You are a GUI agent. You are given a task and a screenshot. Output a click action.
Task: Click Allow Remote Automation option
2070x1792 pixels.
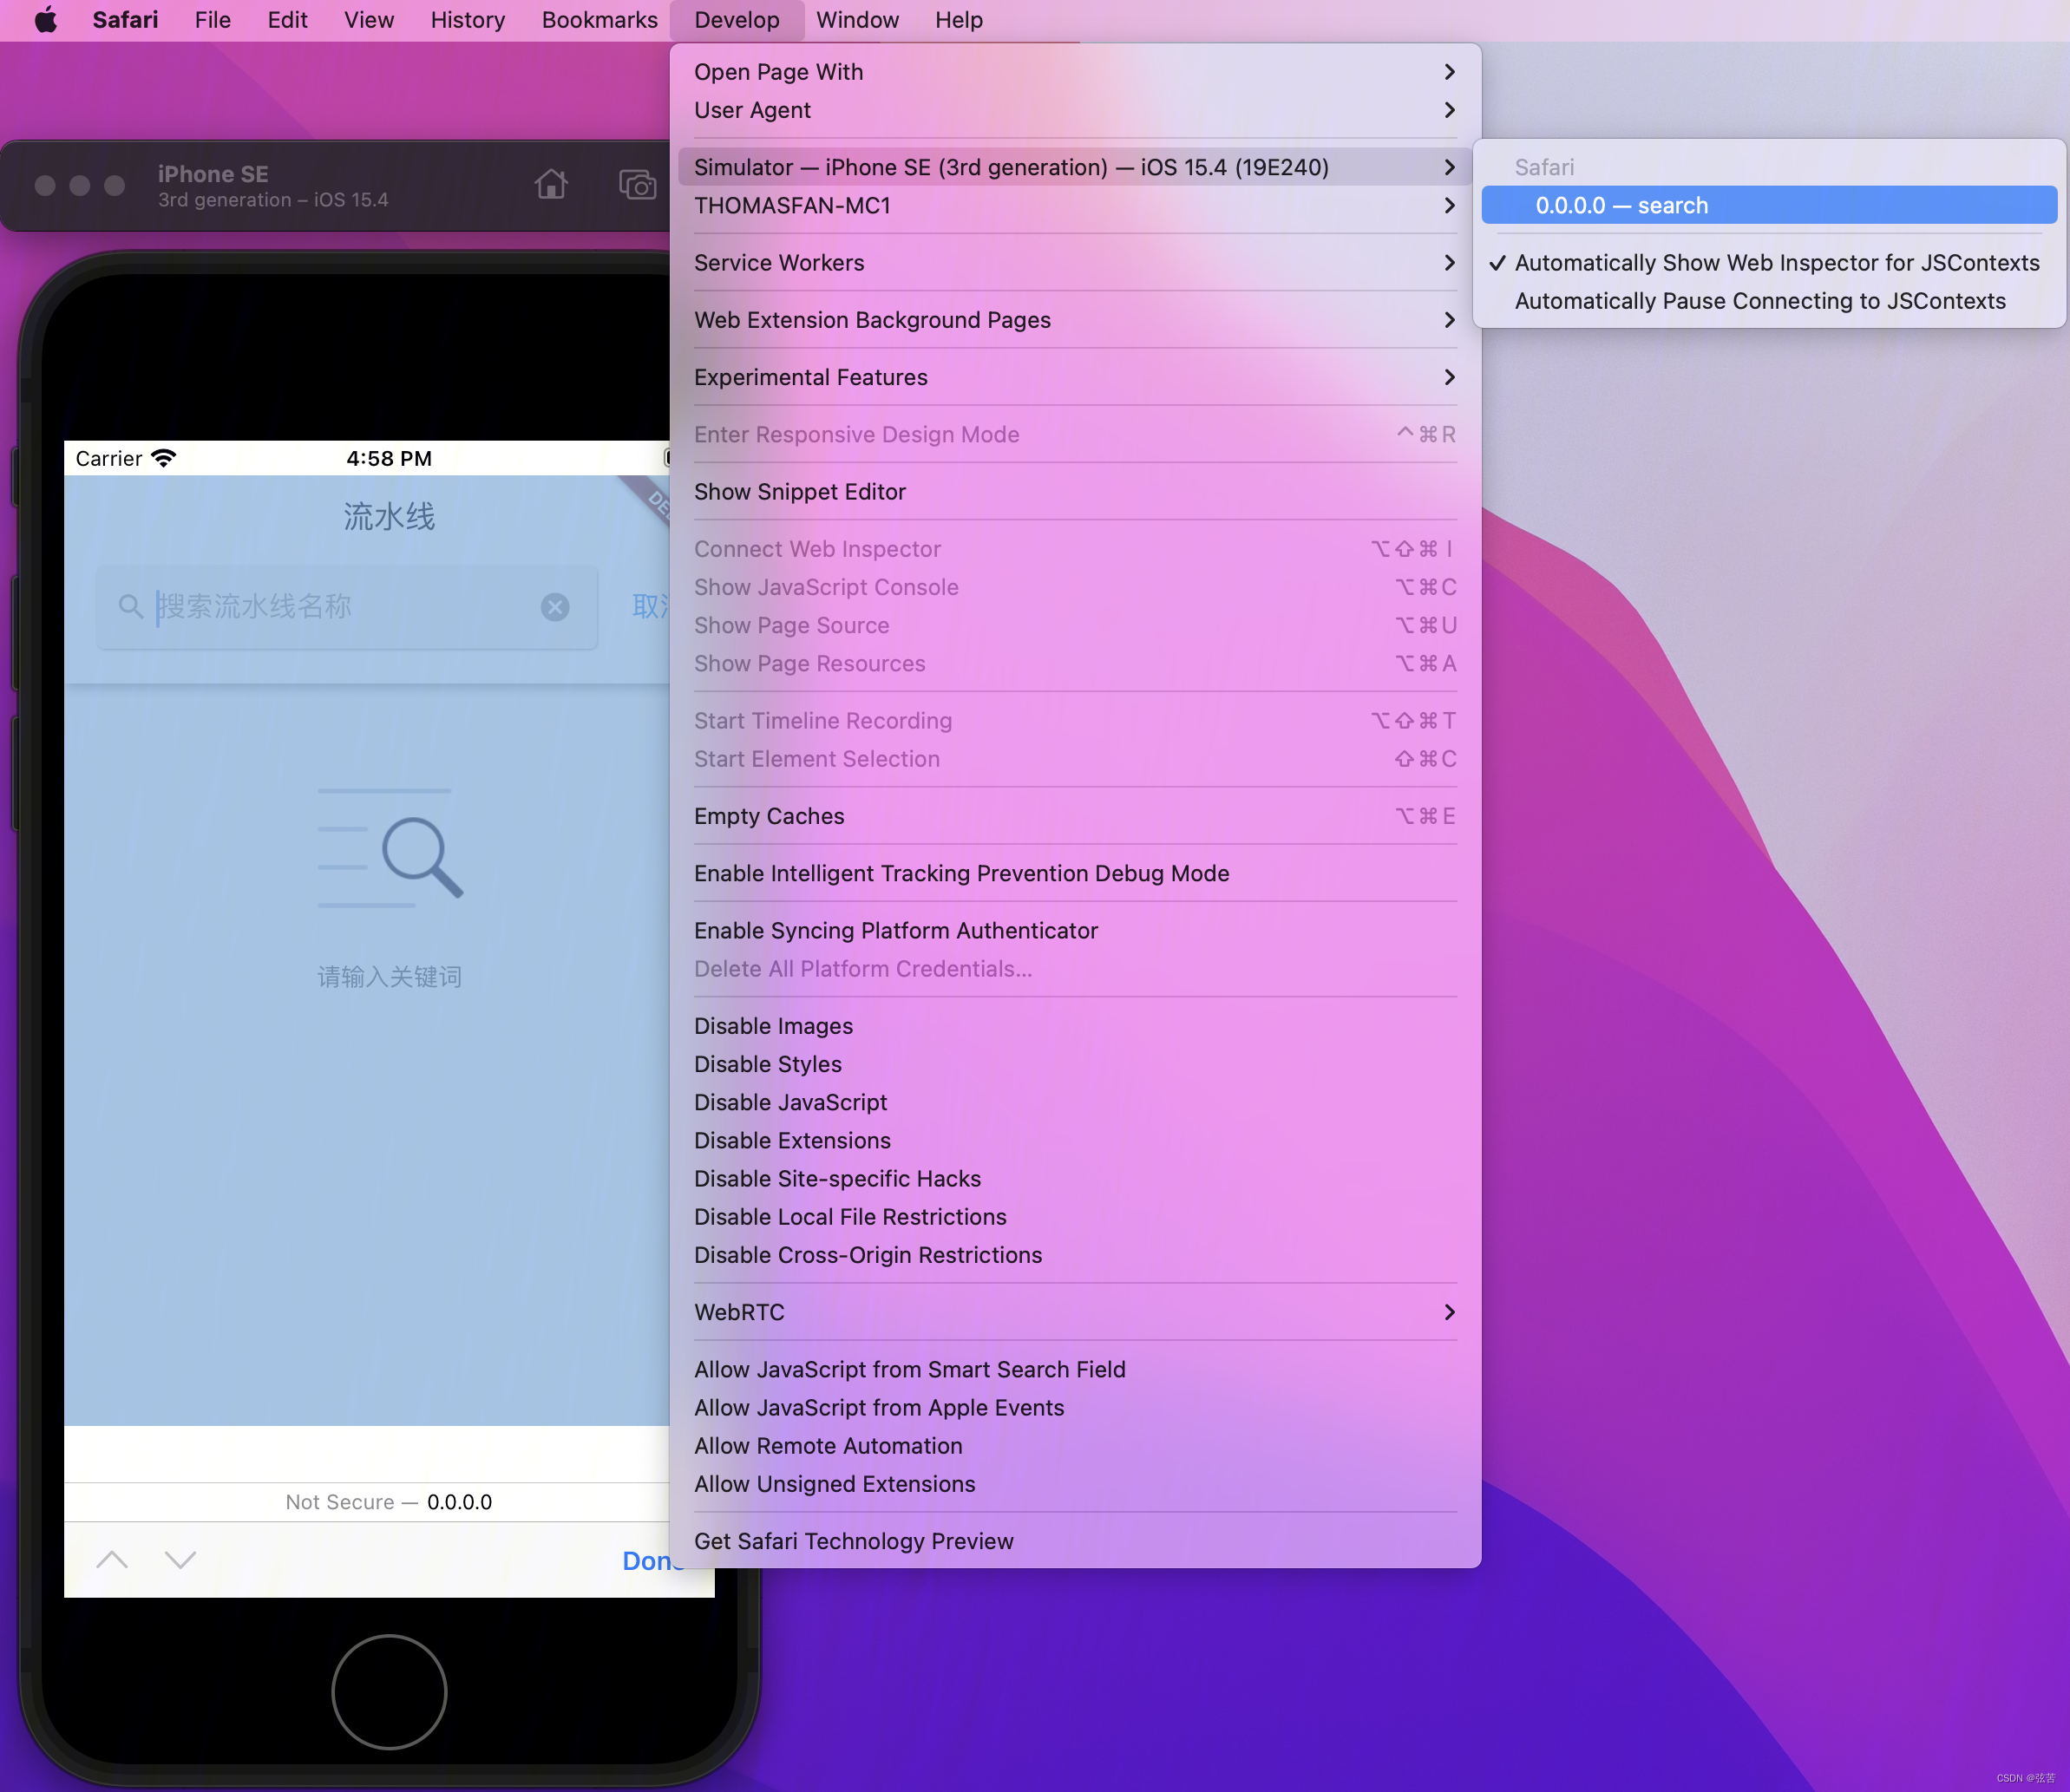click(828, 1445)
